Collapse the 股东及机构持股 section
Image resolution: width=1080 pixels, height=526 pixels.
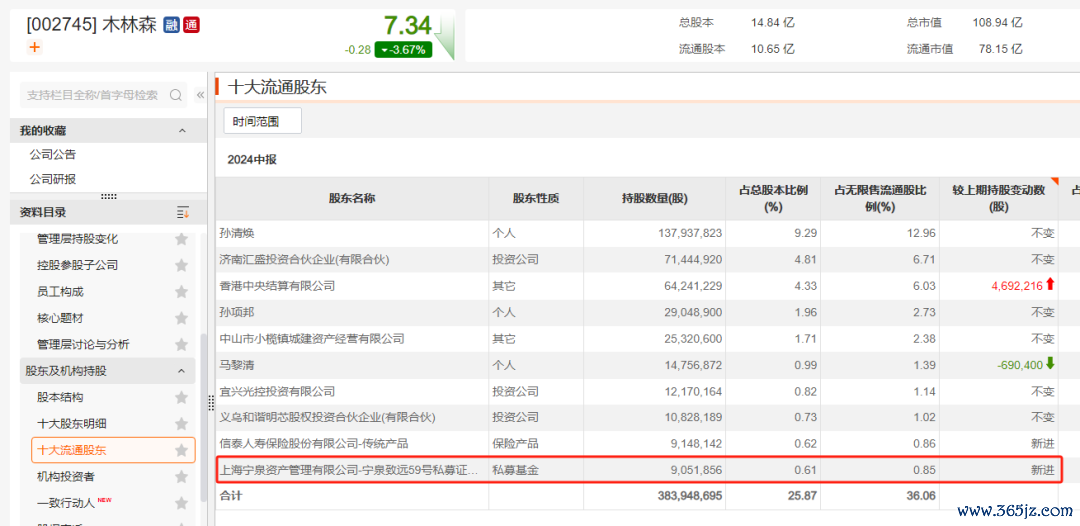click(x=182, y=371)
